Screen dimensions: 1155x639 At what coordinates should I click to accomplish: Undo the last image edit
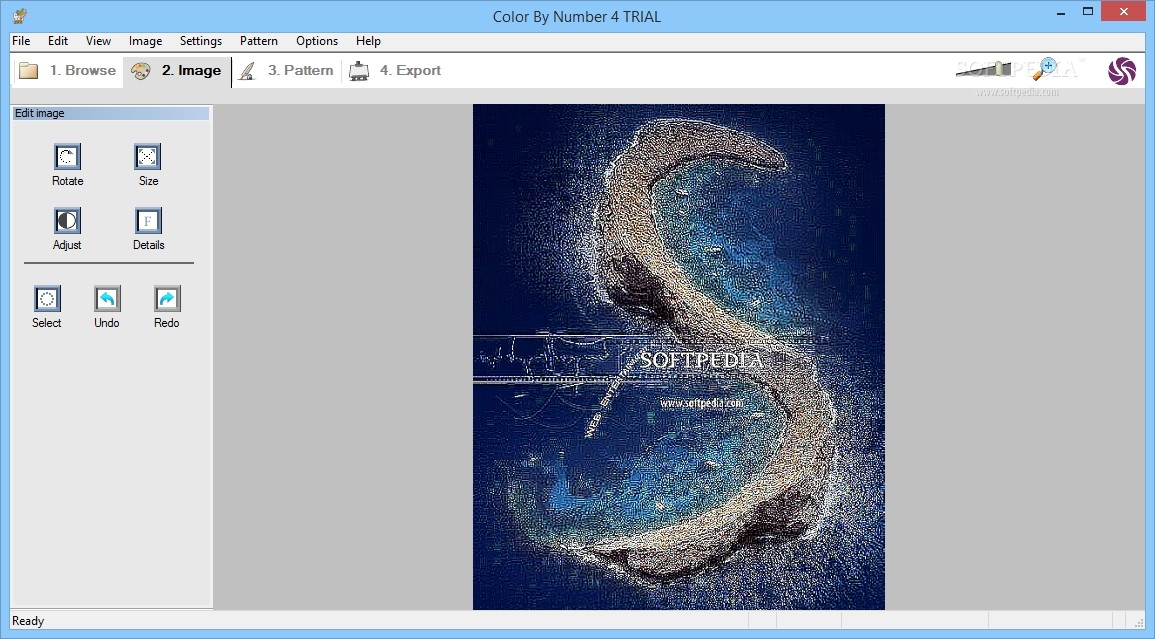[107, 299]
